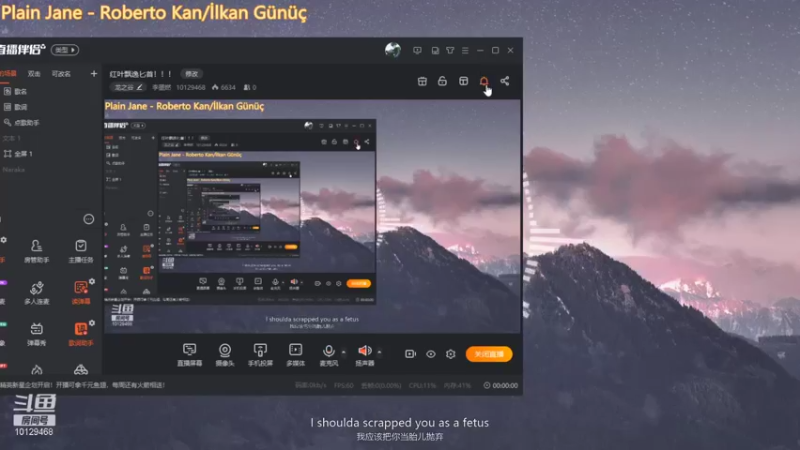Click the save/disk icon in title bar
800x450 pixels.
tap(435, 51)
